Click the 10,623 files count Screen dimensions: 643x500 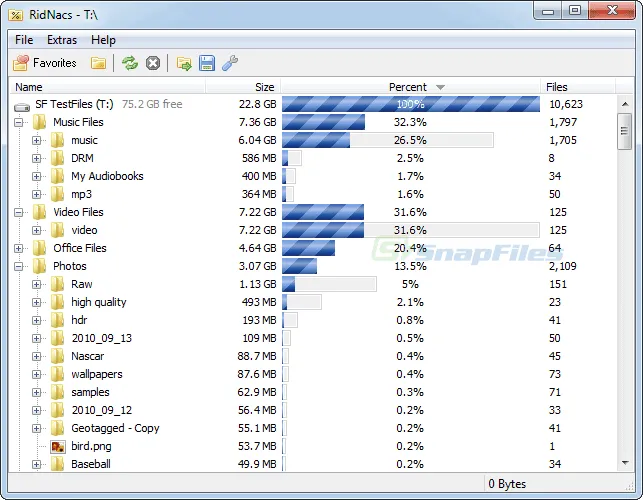click(x=565, y=104)
